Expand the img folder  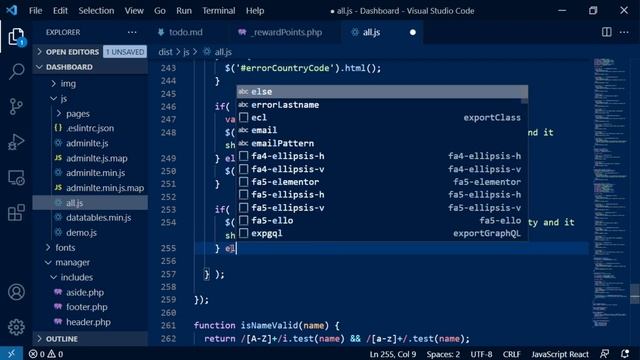point(90,84)
